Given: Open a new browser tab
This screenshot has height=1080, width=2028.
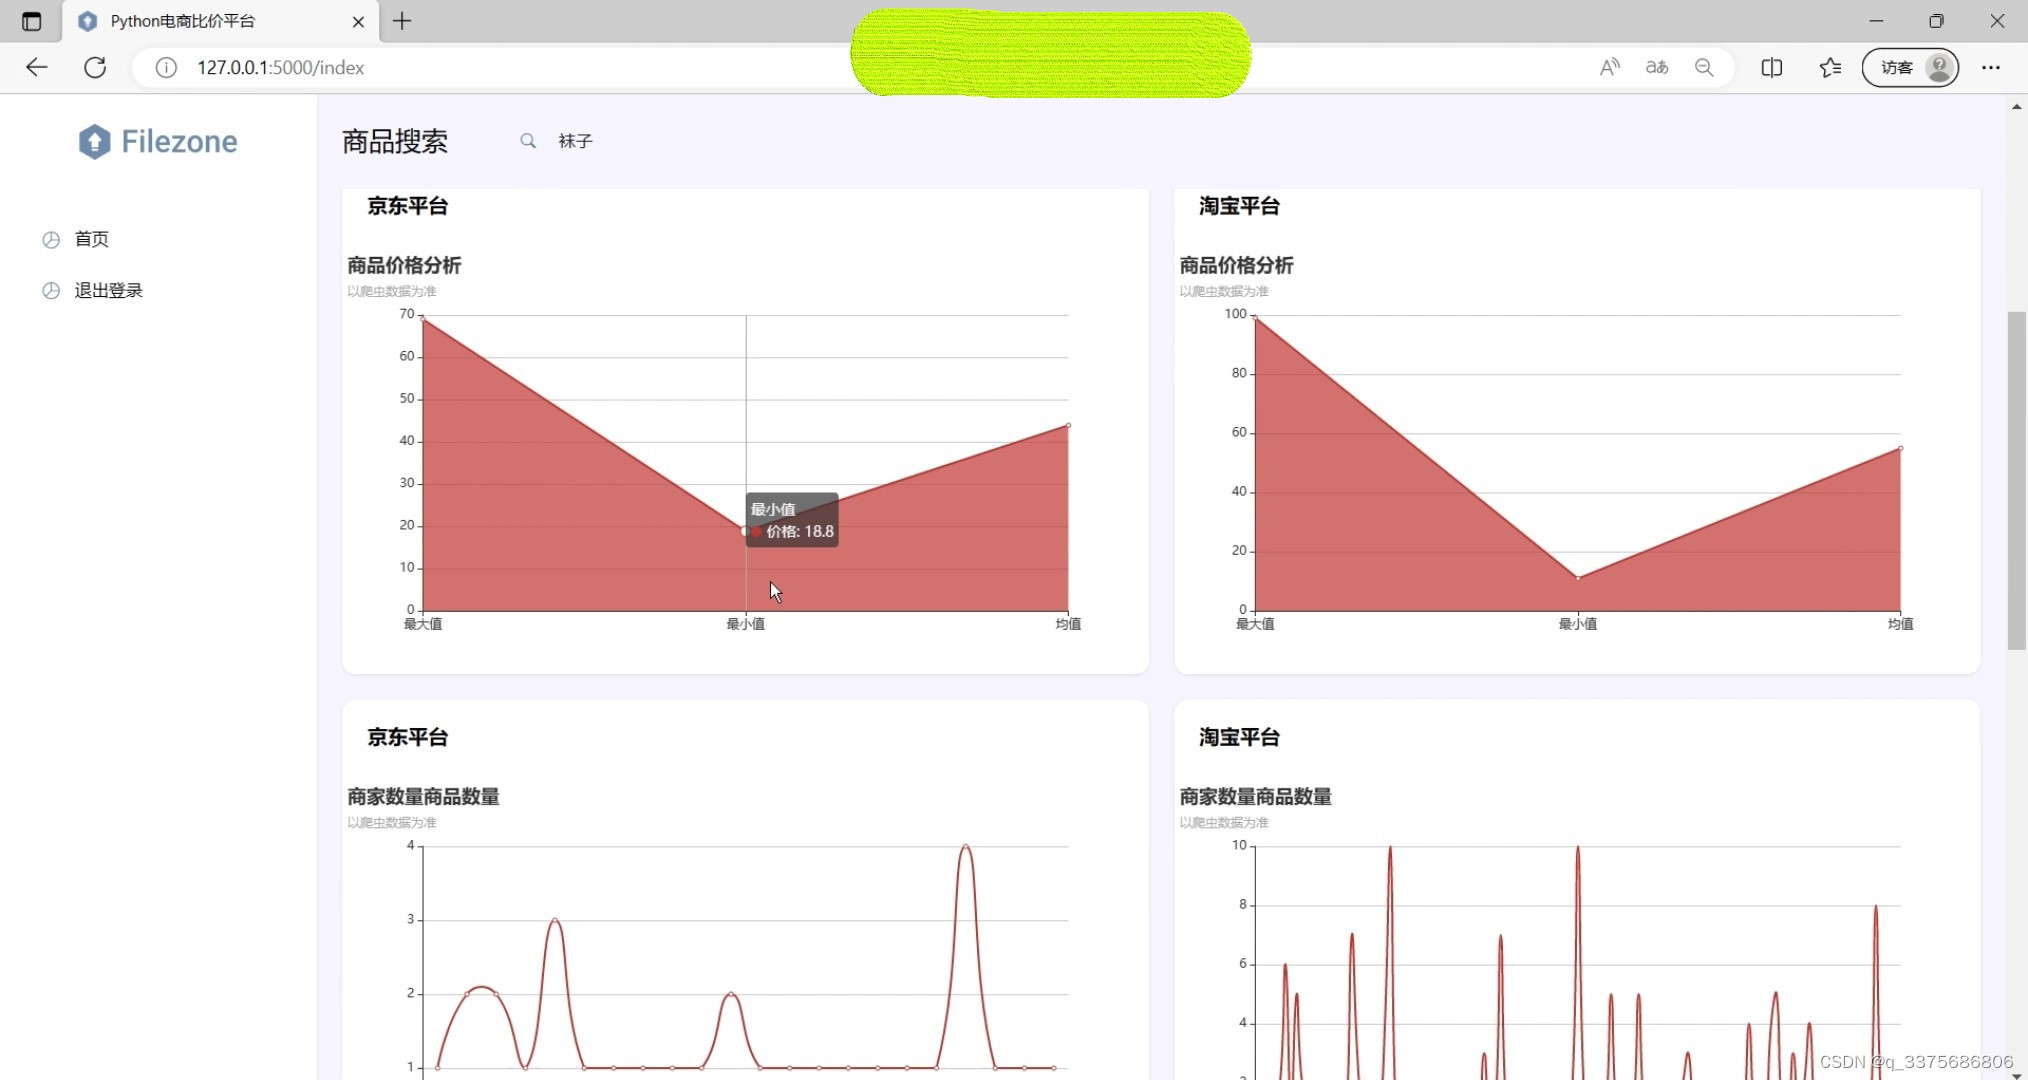Looking at the screenshot, I should tap(402, 21).
